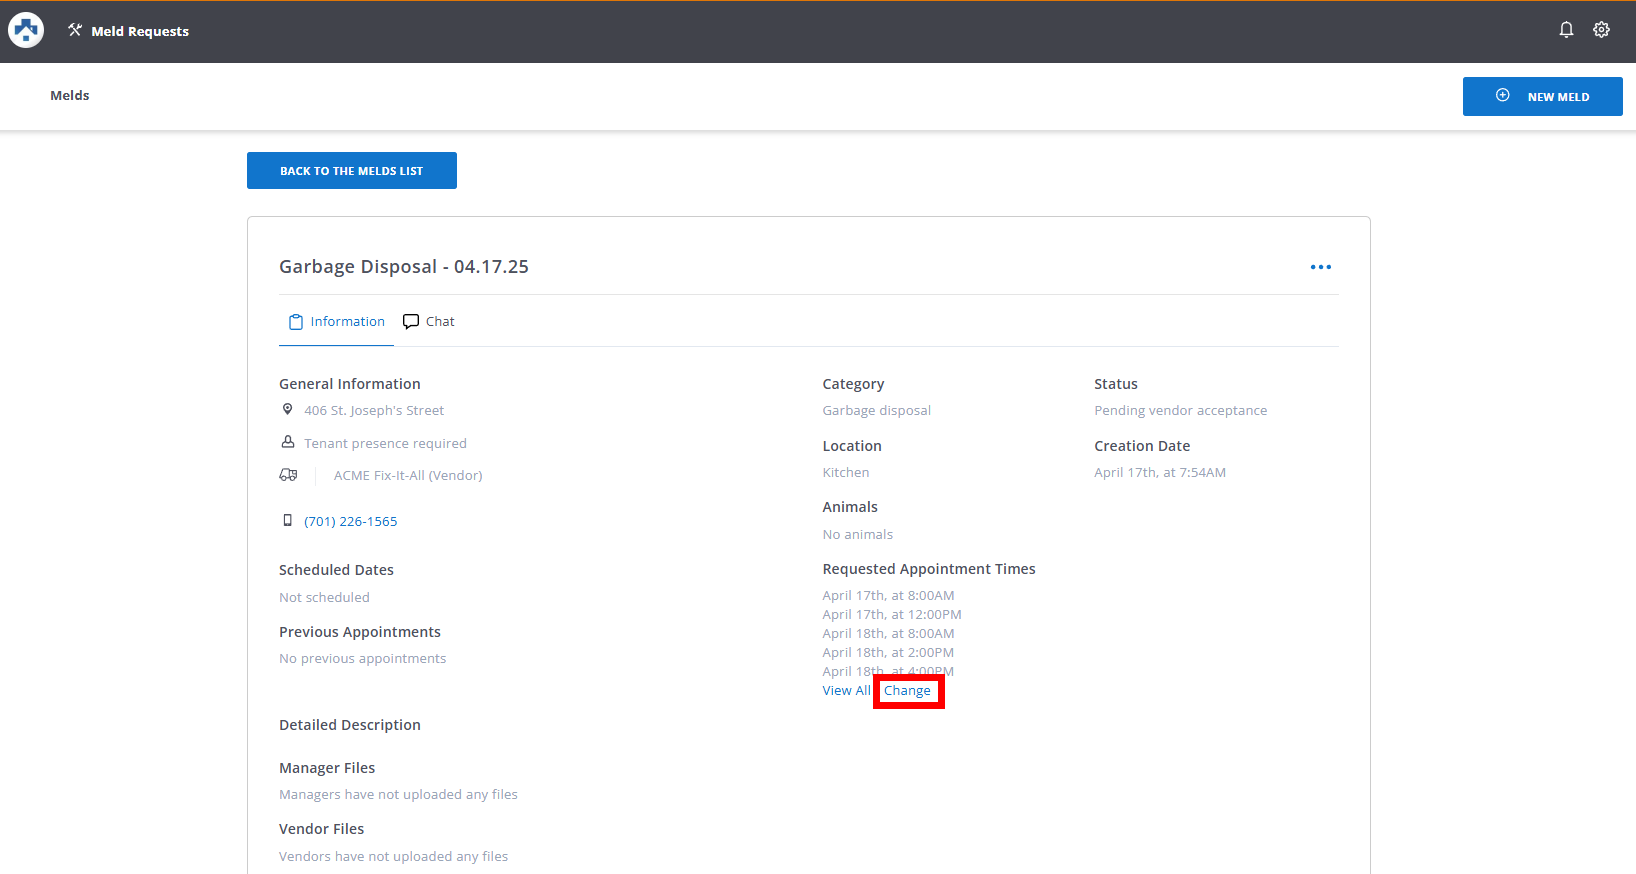This screenshot has height=874, width=1636.
Task: Go to Melds in the sub-navigation
Action: tap(70, 96)
